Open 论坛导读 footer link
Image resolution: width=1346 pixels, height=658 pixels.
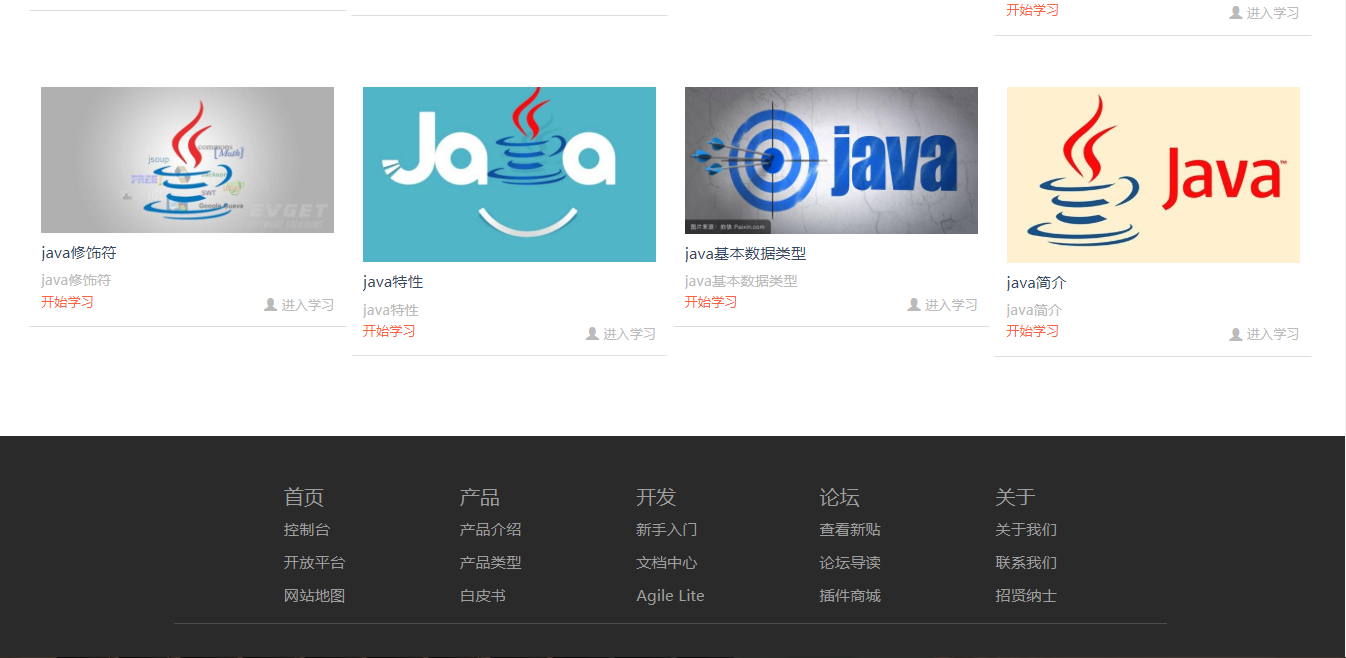(x=851, y=563)
